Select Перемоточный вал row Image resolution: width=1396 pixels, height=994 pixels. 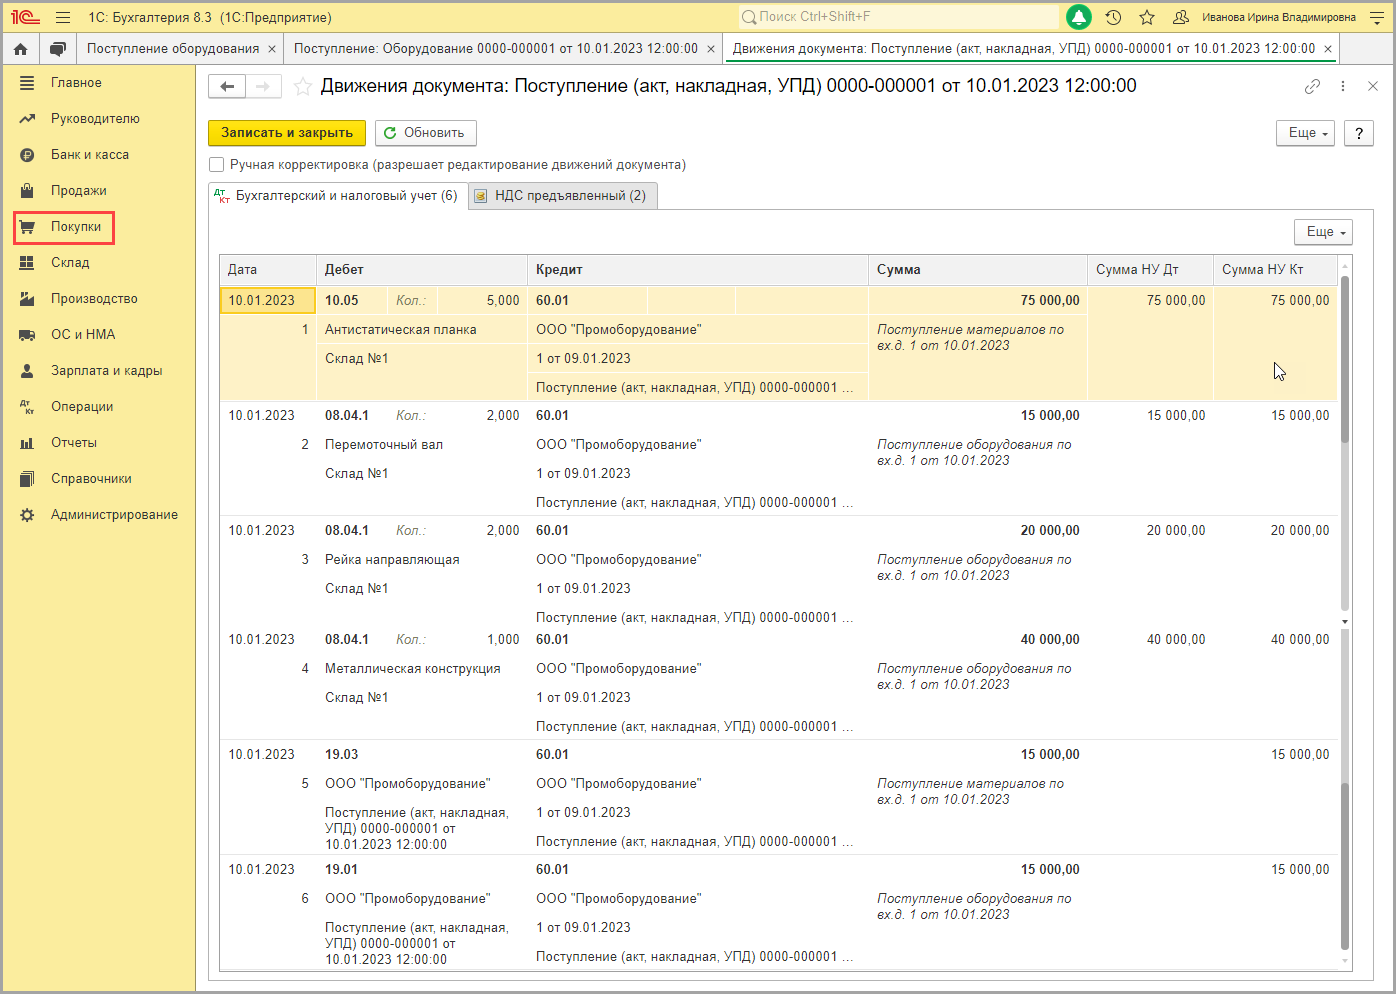coord(384,445)
